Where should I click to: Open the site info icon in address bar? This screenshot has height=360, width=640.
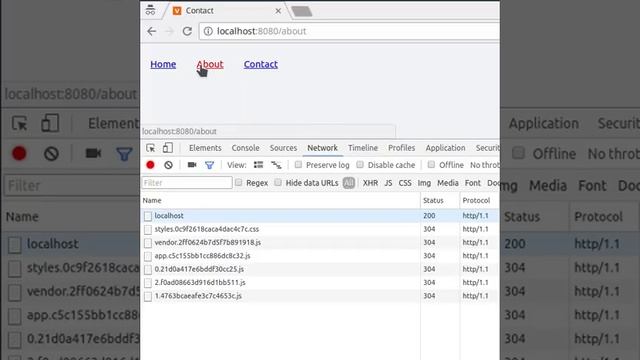[208, 31]
